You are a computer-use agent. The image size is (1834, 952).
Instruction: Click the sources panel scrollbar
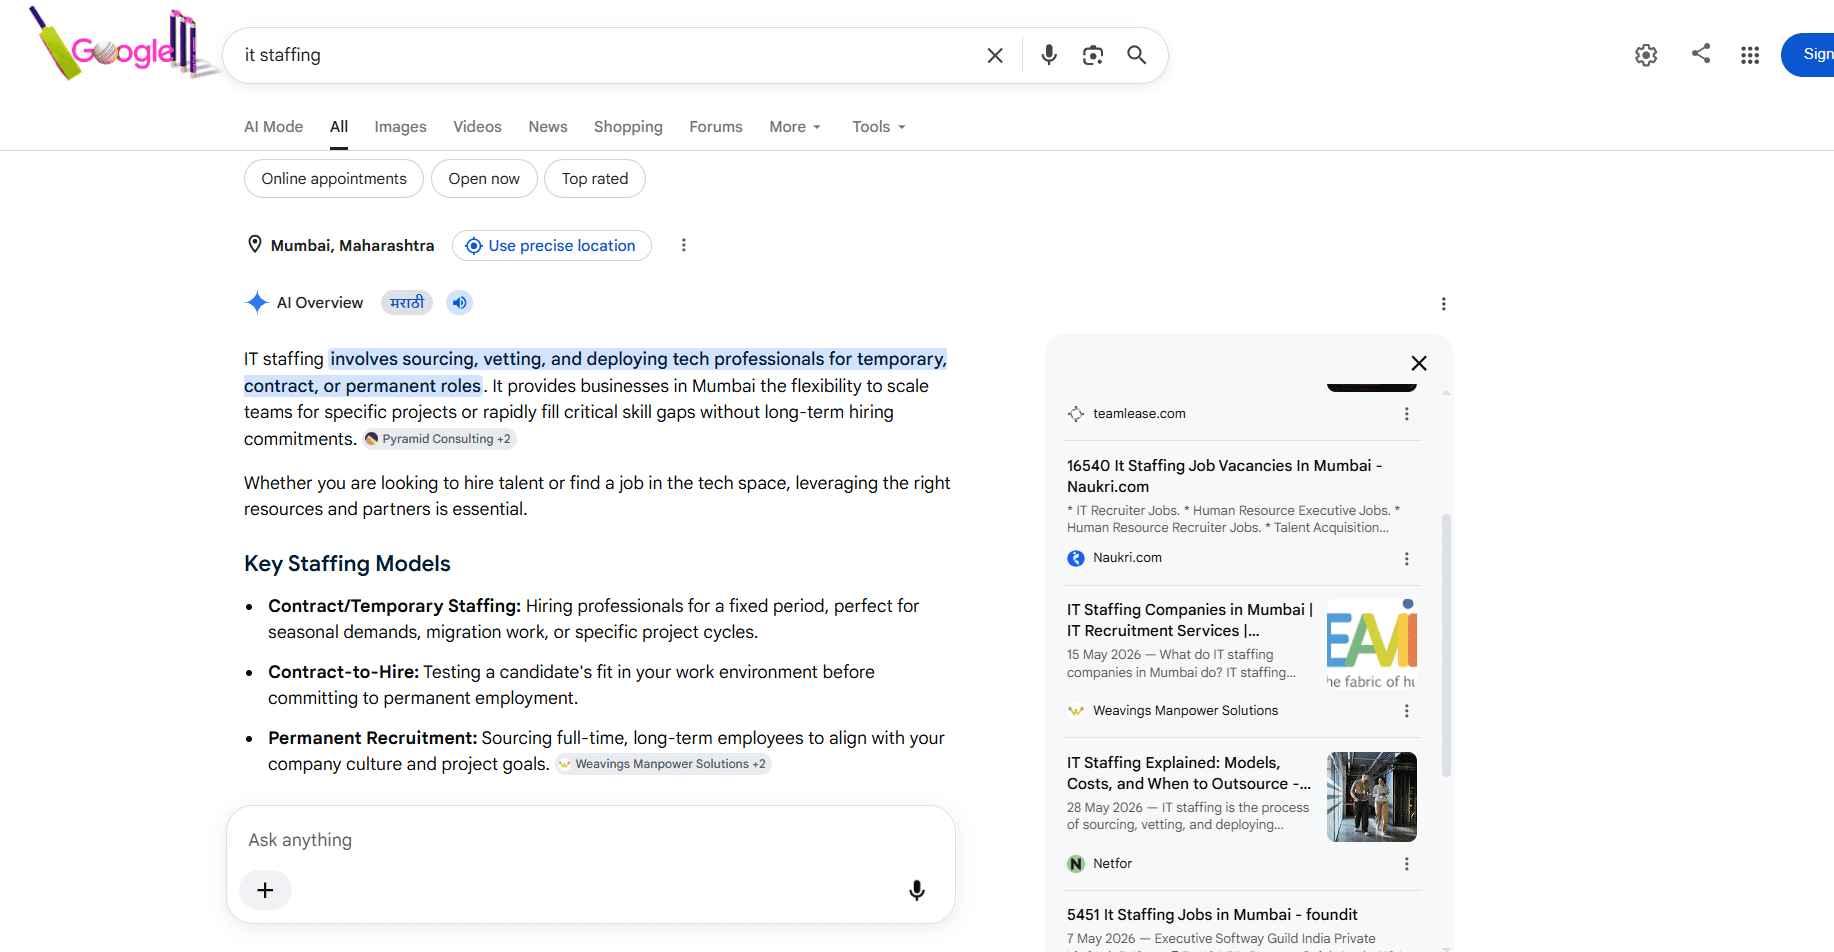pos(1446,645)
